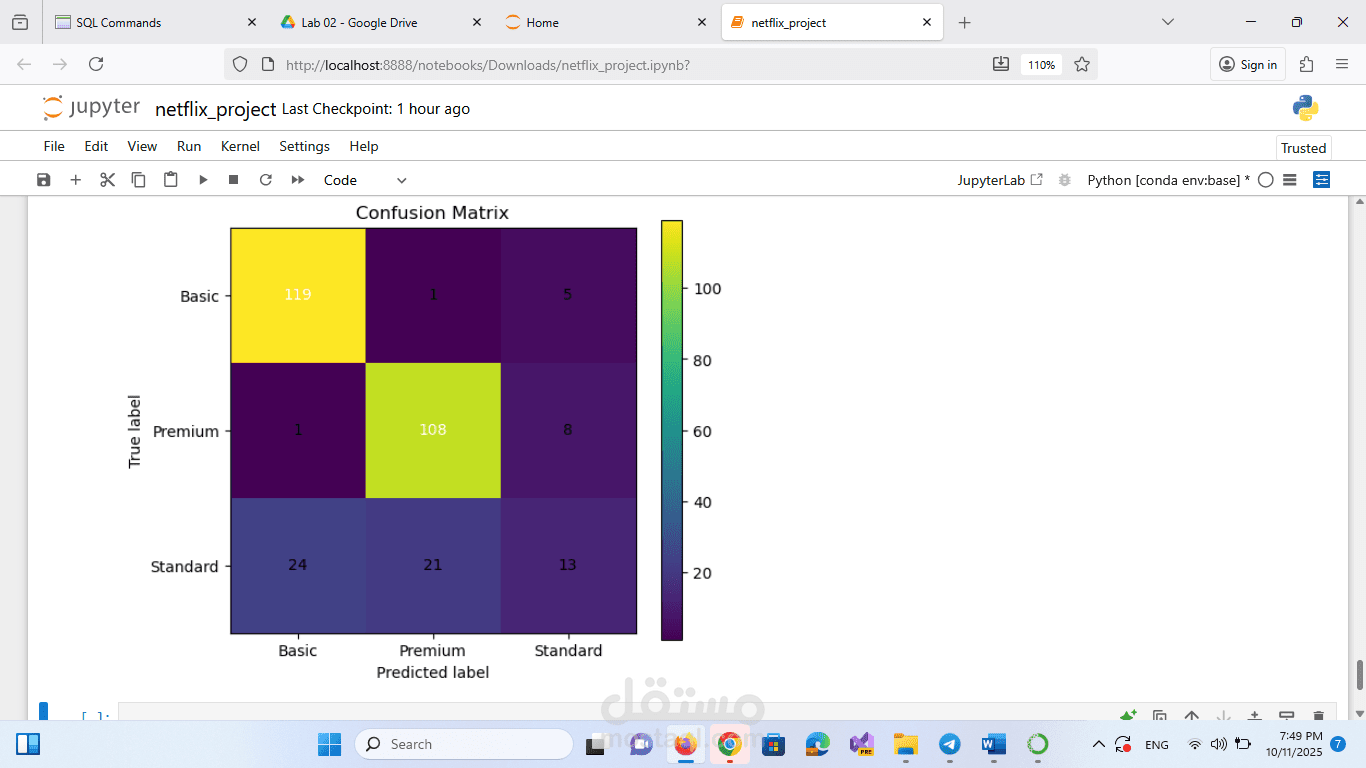Open the File menu

click(54, 146)
